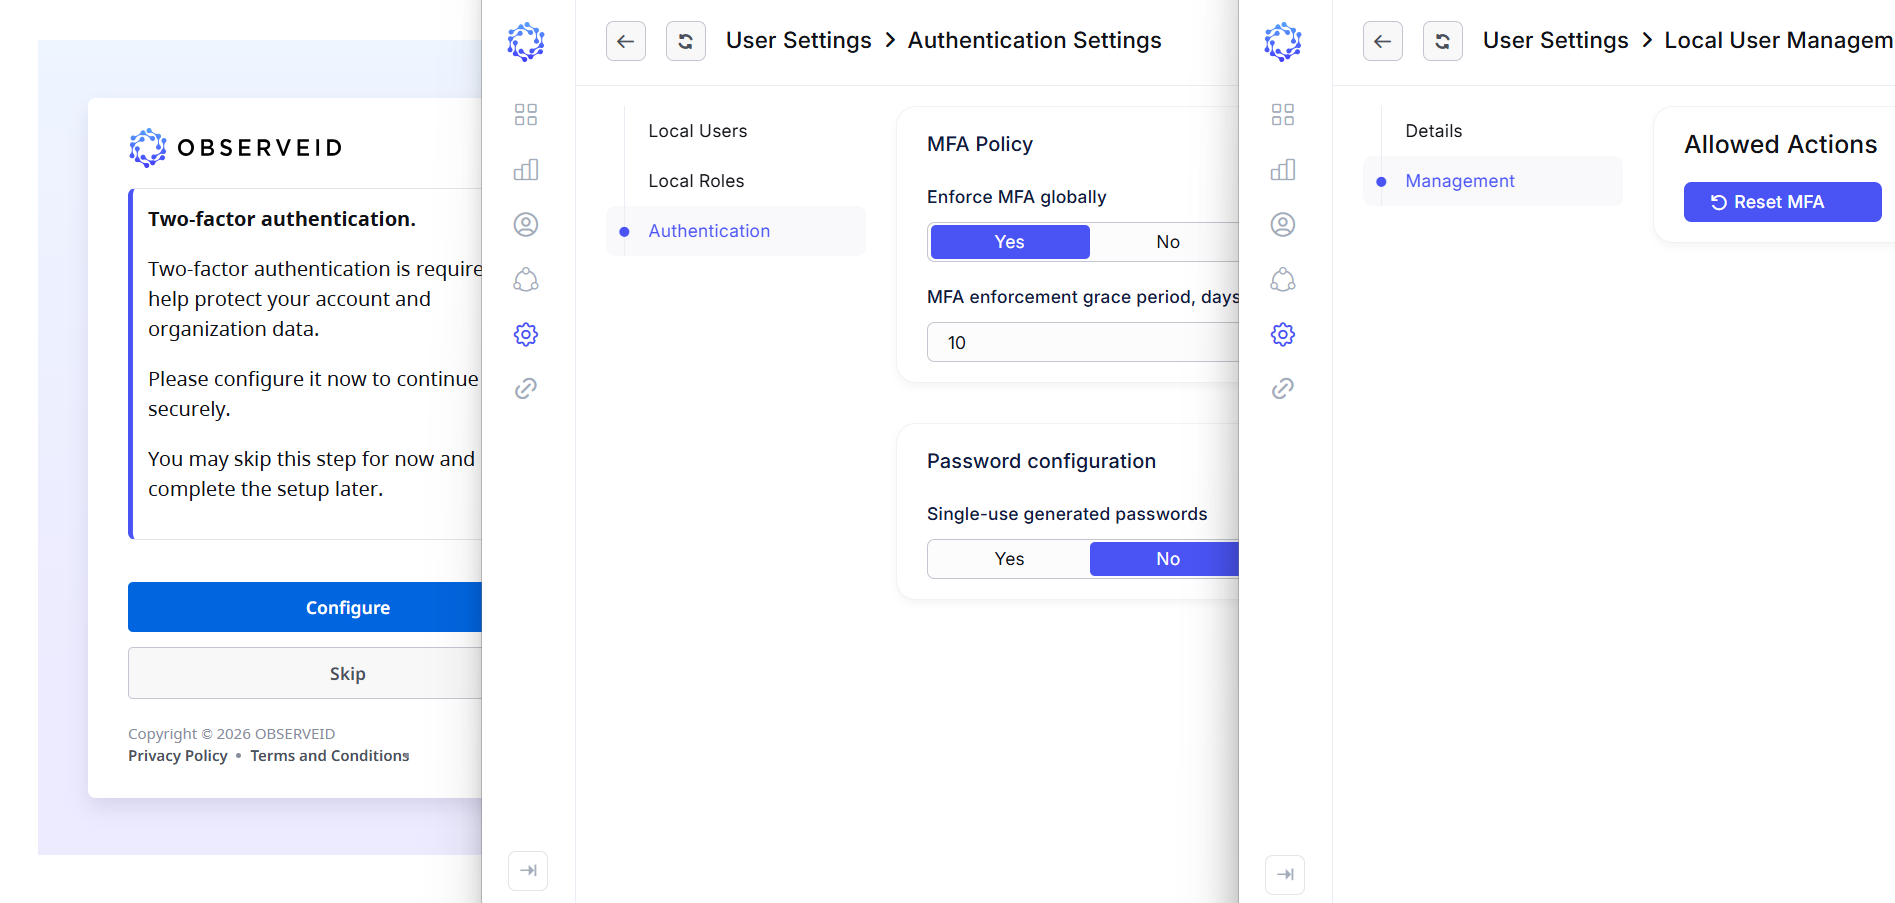Click the ObserveID logo in Authentication Settings sidebar
The width and height of the screenshot is (1895, 903).
point(526,42)
